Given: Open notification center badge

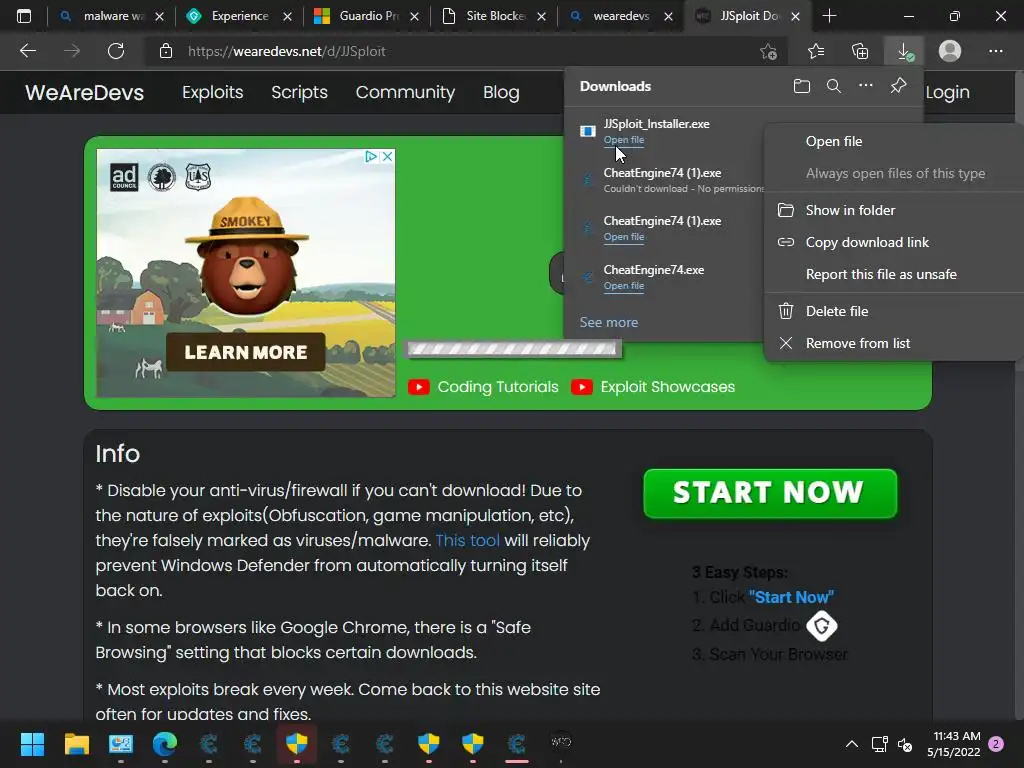Looking at the screenshot, I should coord(996,744).
